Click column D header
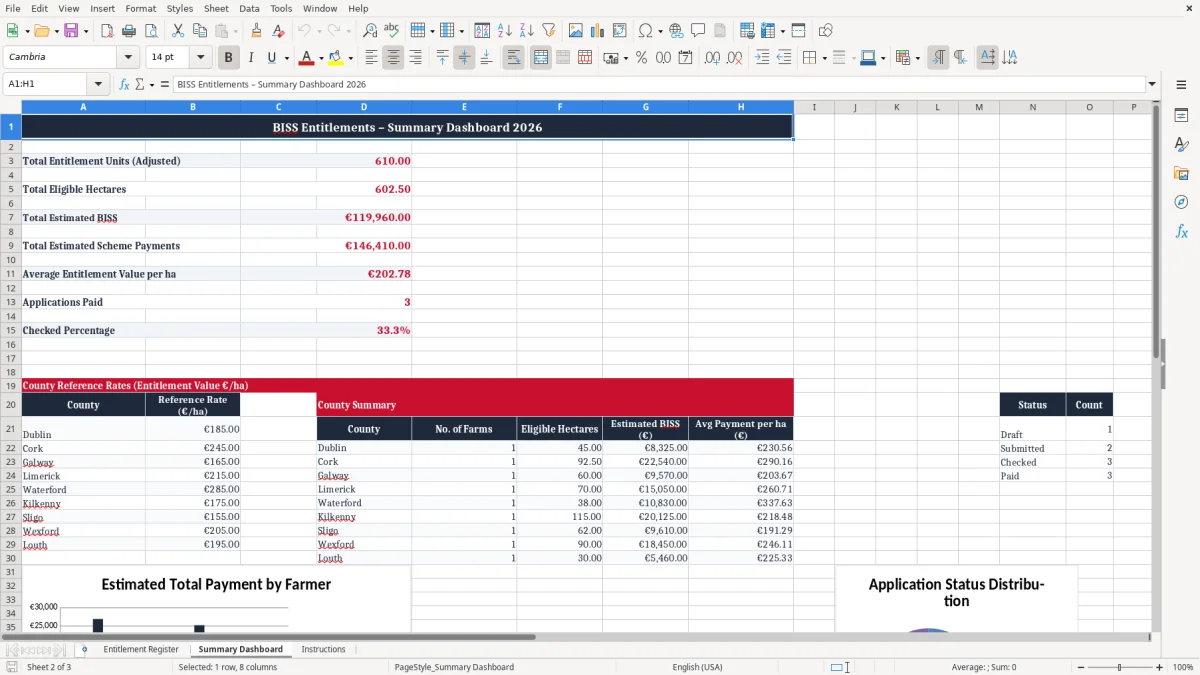The height and width of the screenshot is (675, 1200). (364, 107)
